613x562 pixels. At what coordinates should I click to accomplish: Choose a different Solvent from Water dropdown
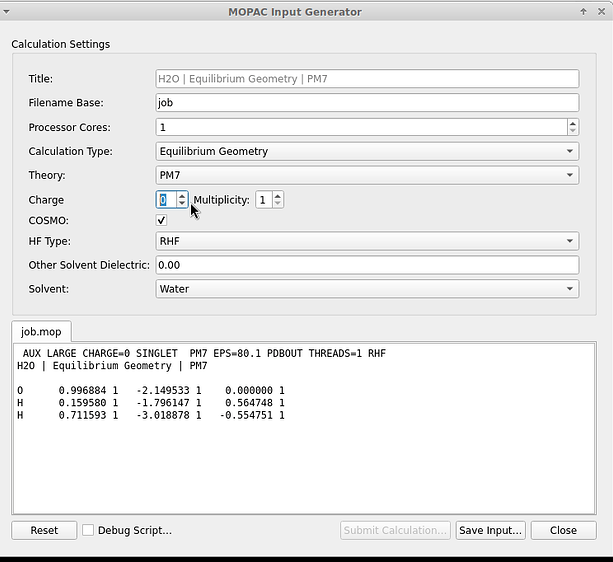point(367,289)
